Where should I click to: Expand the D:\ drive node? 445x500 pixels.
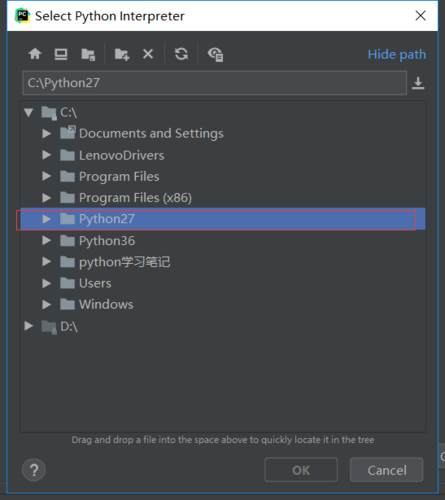tap(29, 326)
